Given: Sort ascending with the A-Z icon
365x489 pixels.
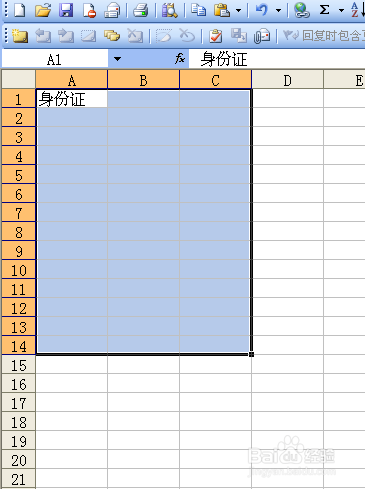Looking at the screenshot, I should tap(357, 10).
